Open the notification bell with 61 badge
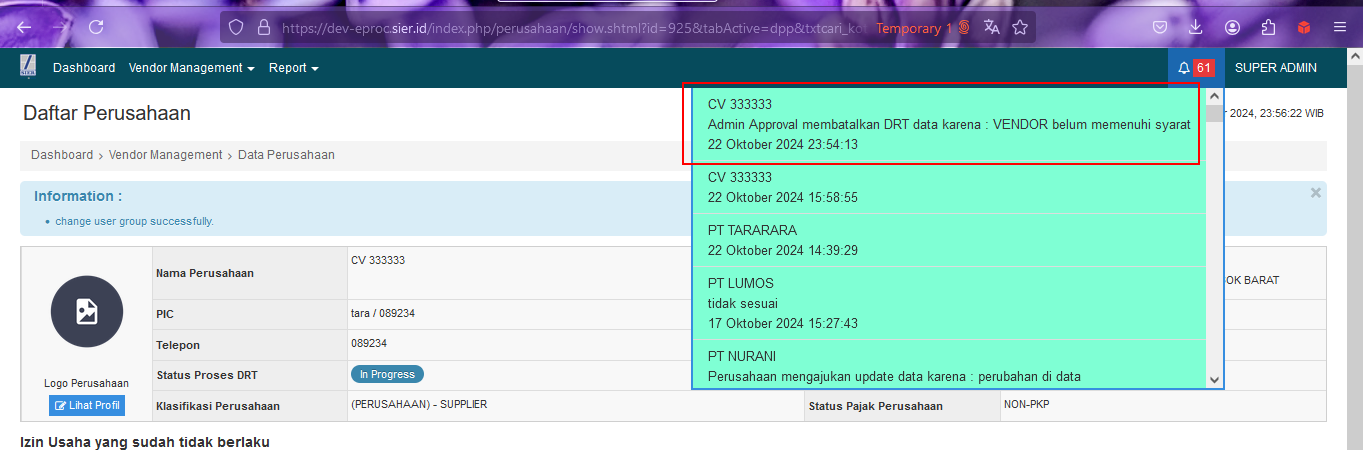Image resolution: width=1363 pixels, height=450 pixels. 1195,68
